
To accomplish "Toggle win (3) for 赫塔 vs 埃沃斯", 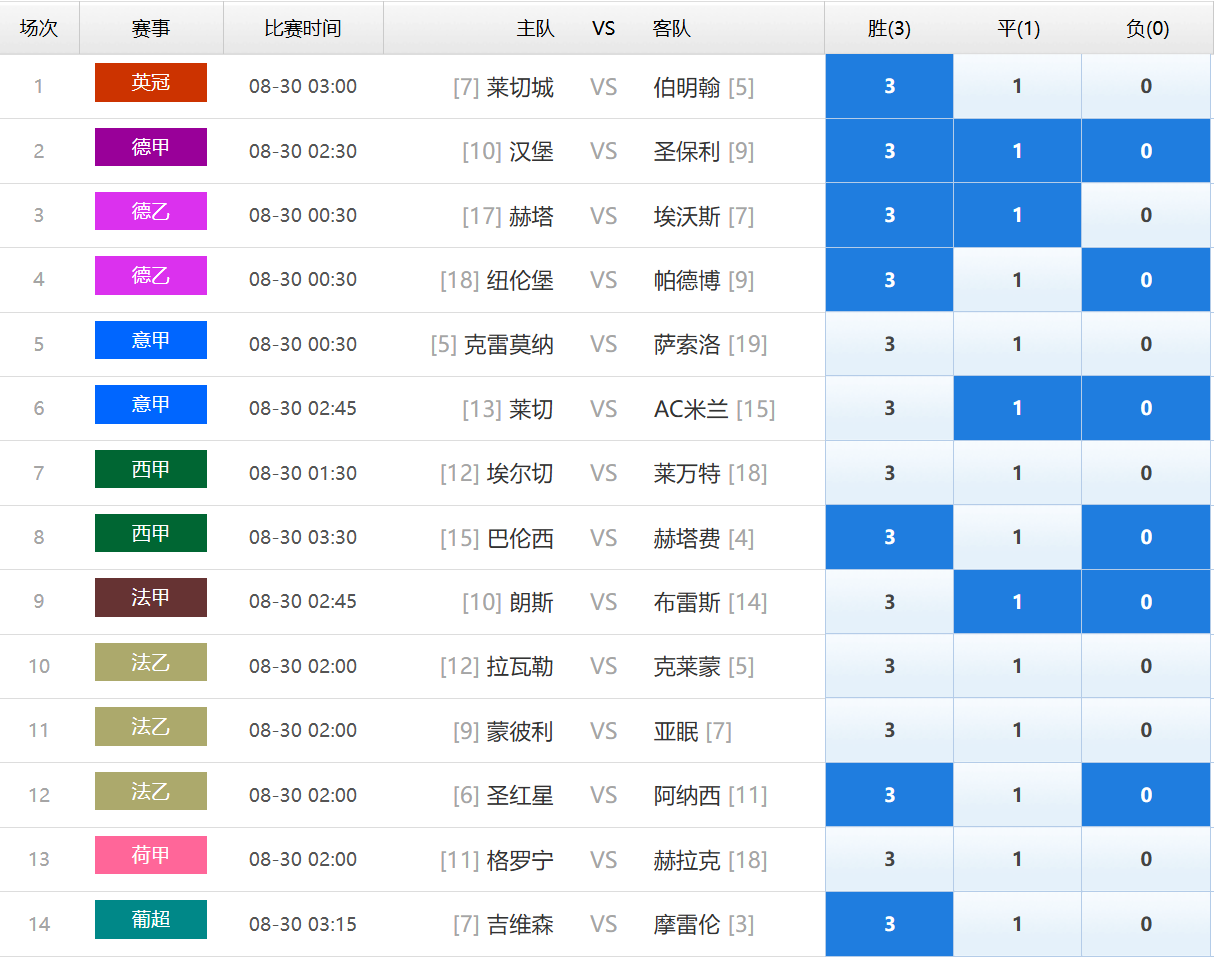I will point(889,215).
